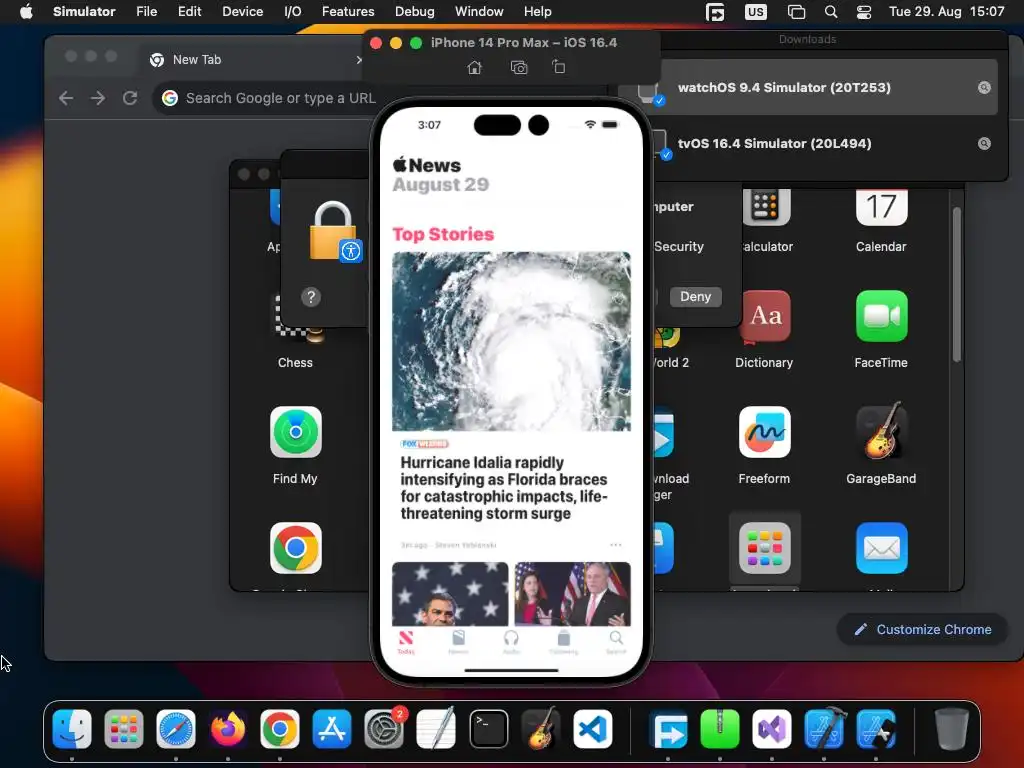
Task: Click Customize Chrome button
Action: (x=922, y=630)
